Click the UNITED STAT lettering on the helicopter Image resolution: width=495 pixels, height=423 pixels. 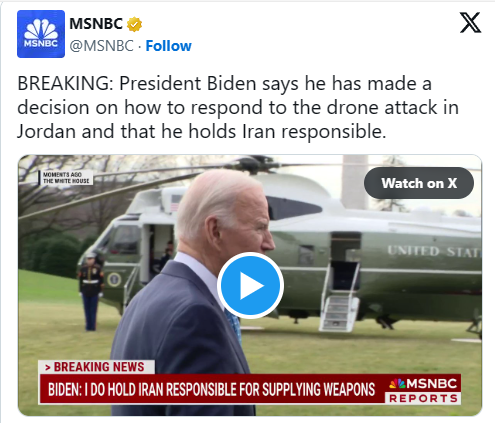coord(434,252)
